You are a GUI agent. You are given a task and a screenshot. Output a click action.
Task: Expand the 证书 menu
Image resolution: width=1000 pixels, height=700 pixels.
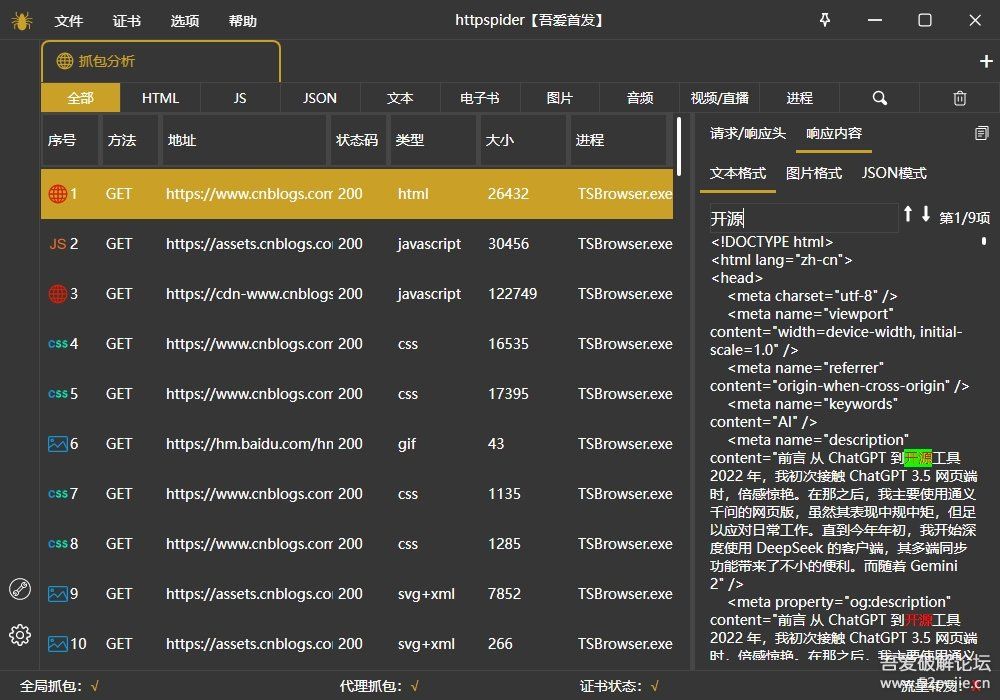[x=127, y=21]
